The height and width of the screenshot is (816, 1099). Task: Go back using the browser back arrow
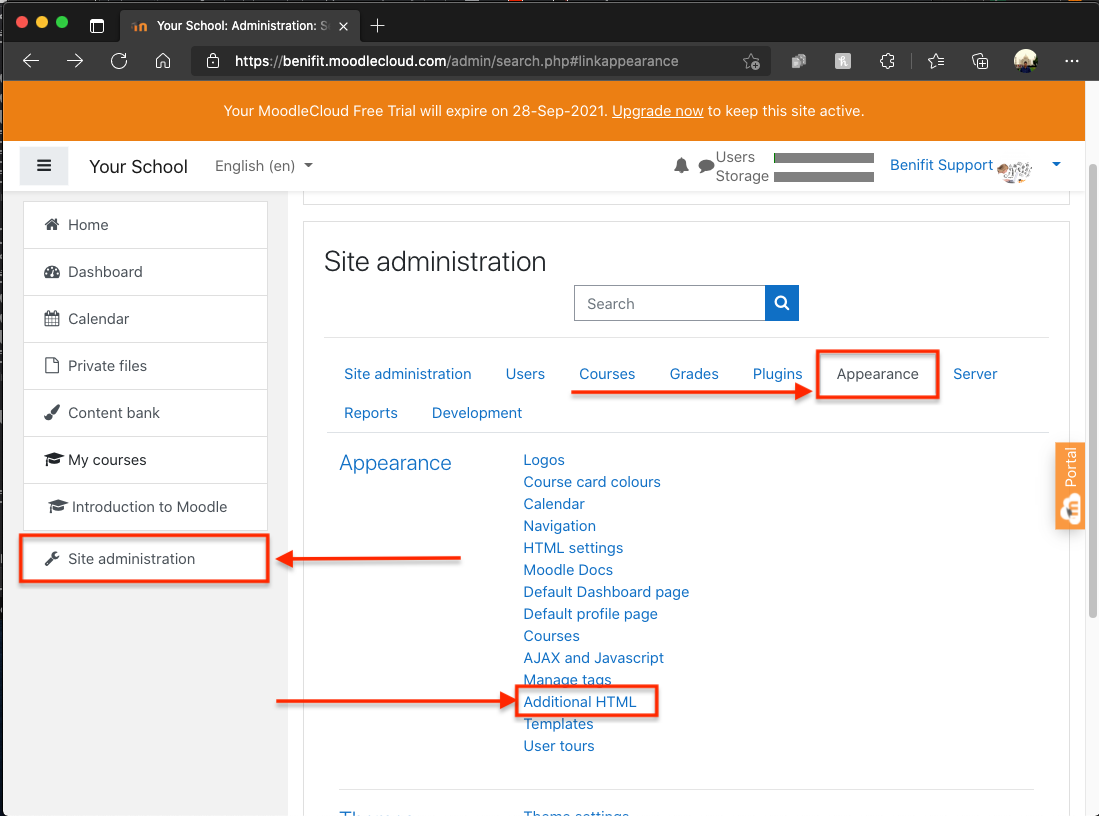(x=31, y=61)
